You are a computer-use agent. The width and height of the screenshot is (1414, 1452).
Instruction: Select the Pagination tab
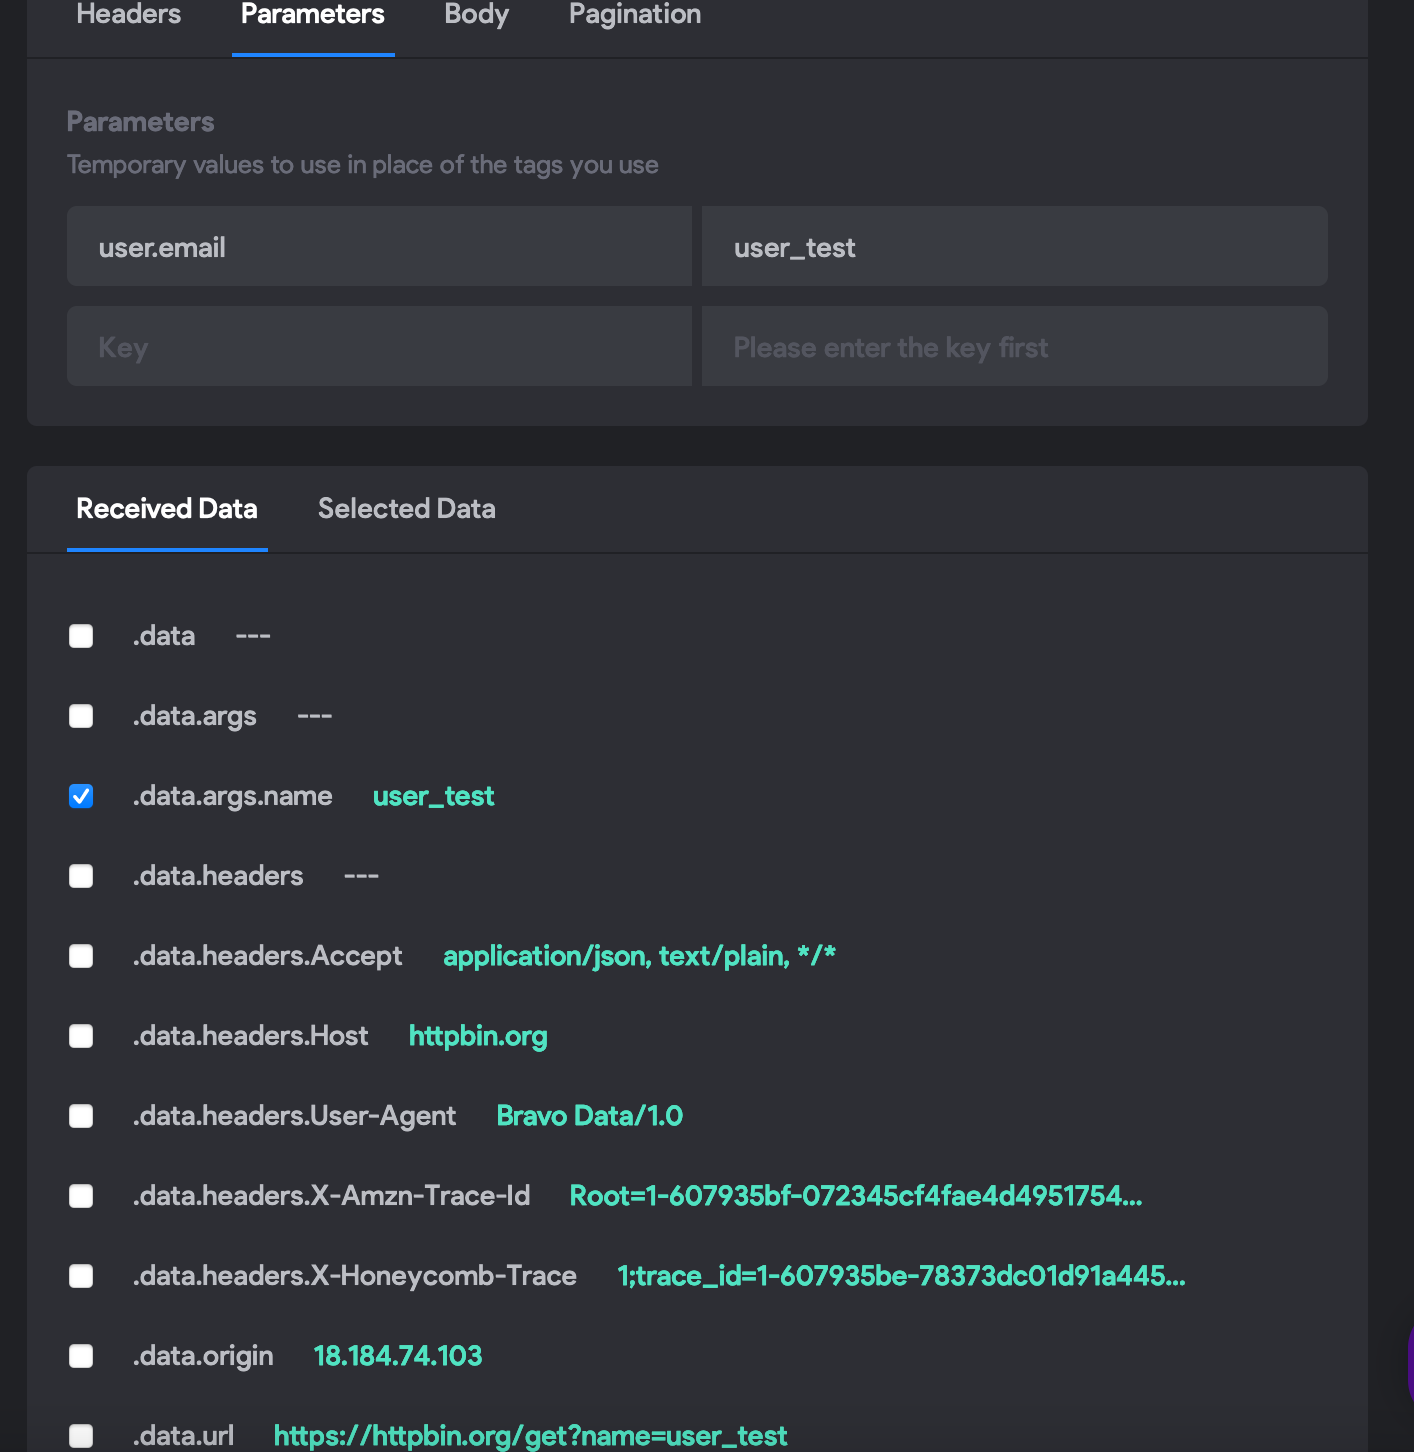[634, 15]
